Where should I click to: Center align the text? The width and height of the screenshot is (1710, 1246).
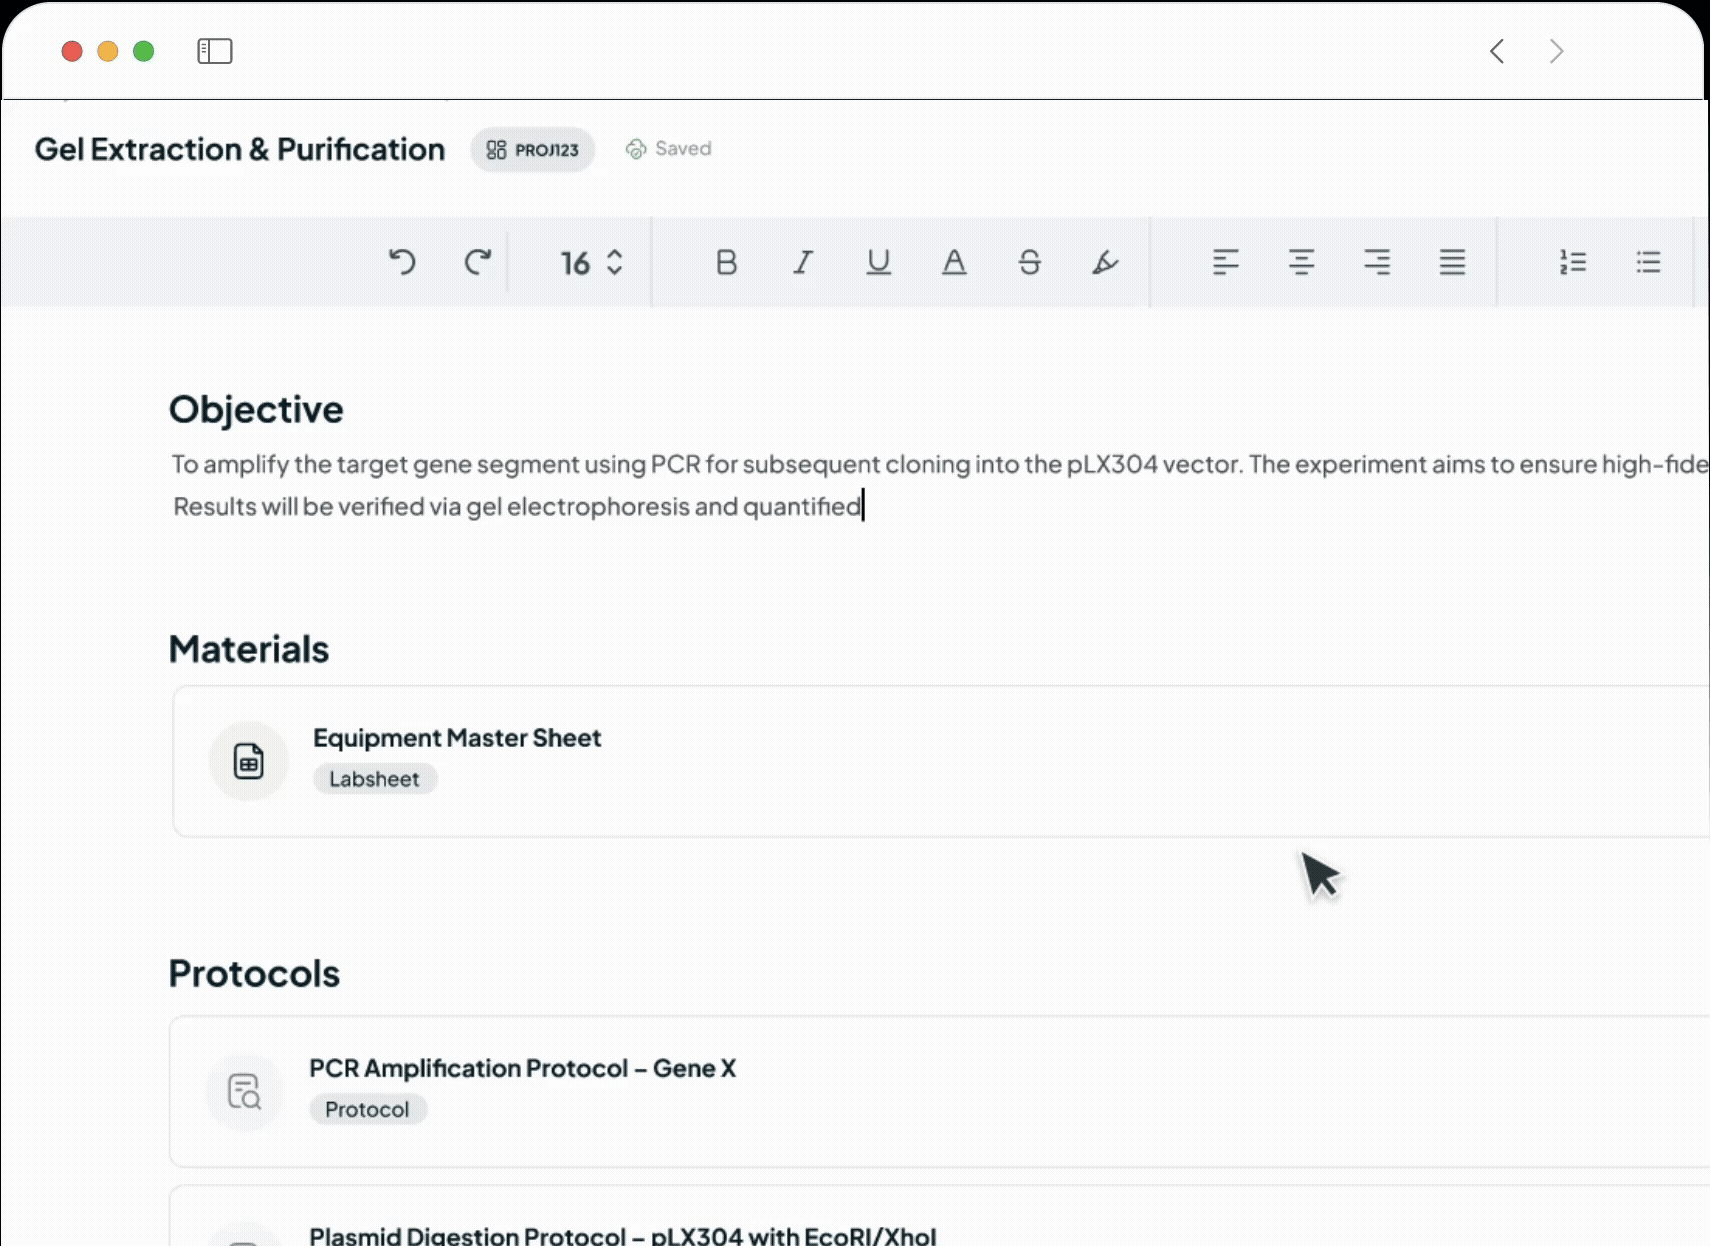coord(1301,262)
